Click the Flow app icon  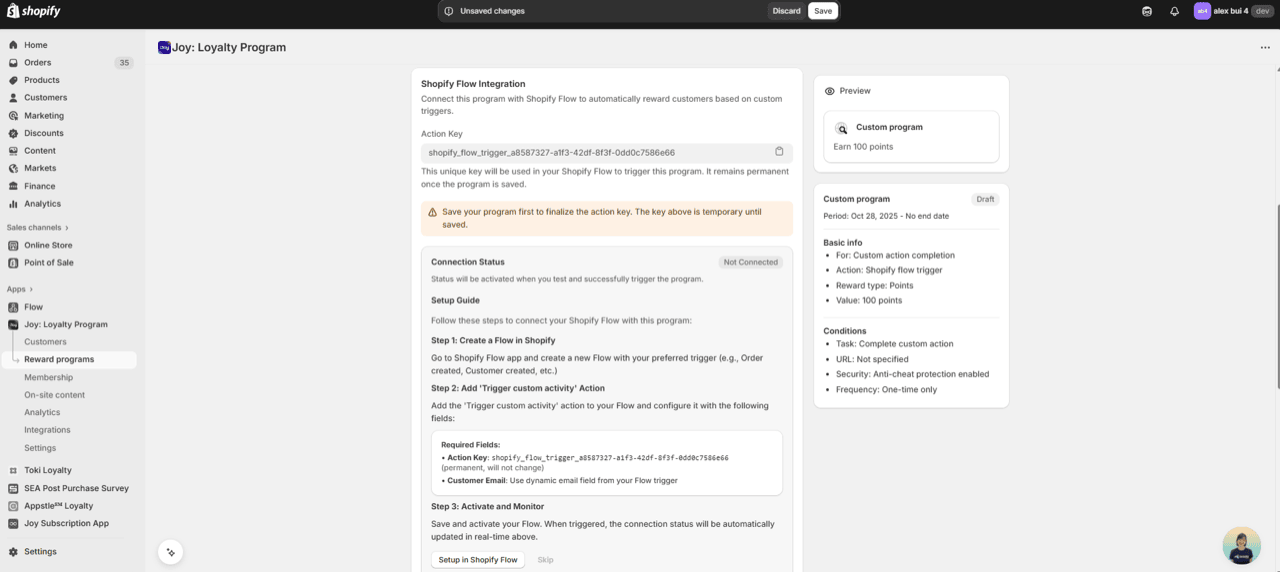[14, 307]
